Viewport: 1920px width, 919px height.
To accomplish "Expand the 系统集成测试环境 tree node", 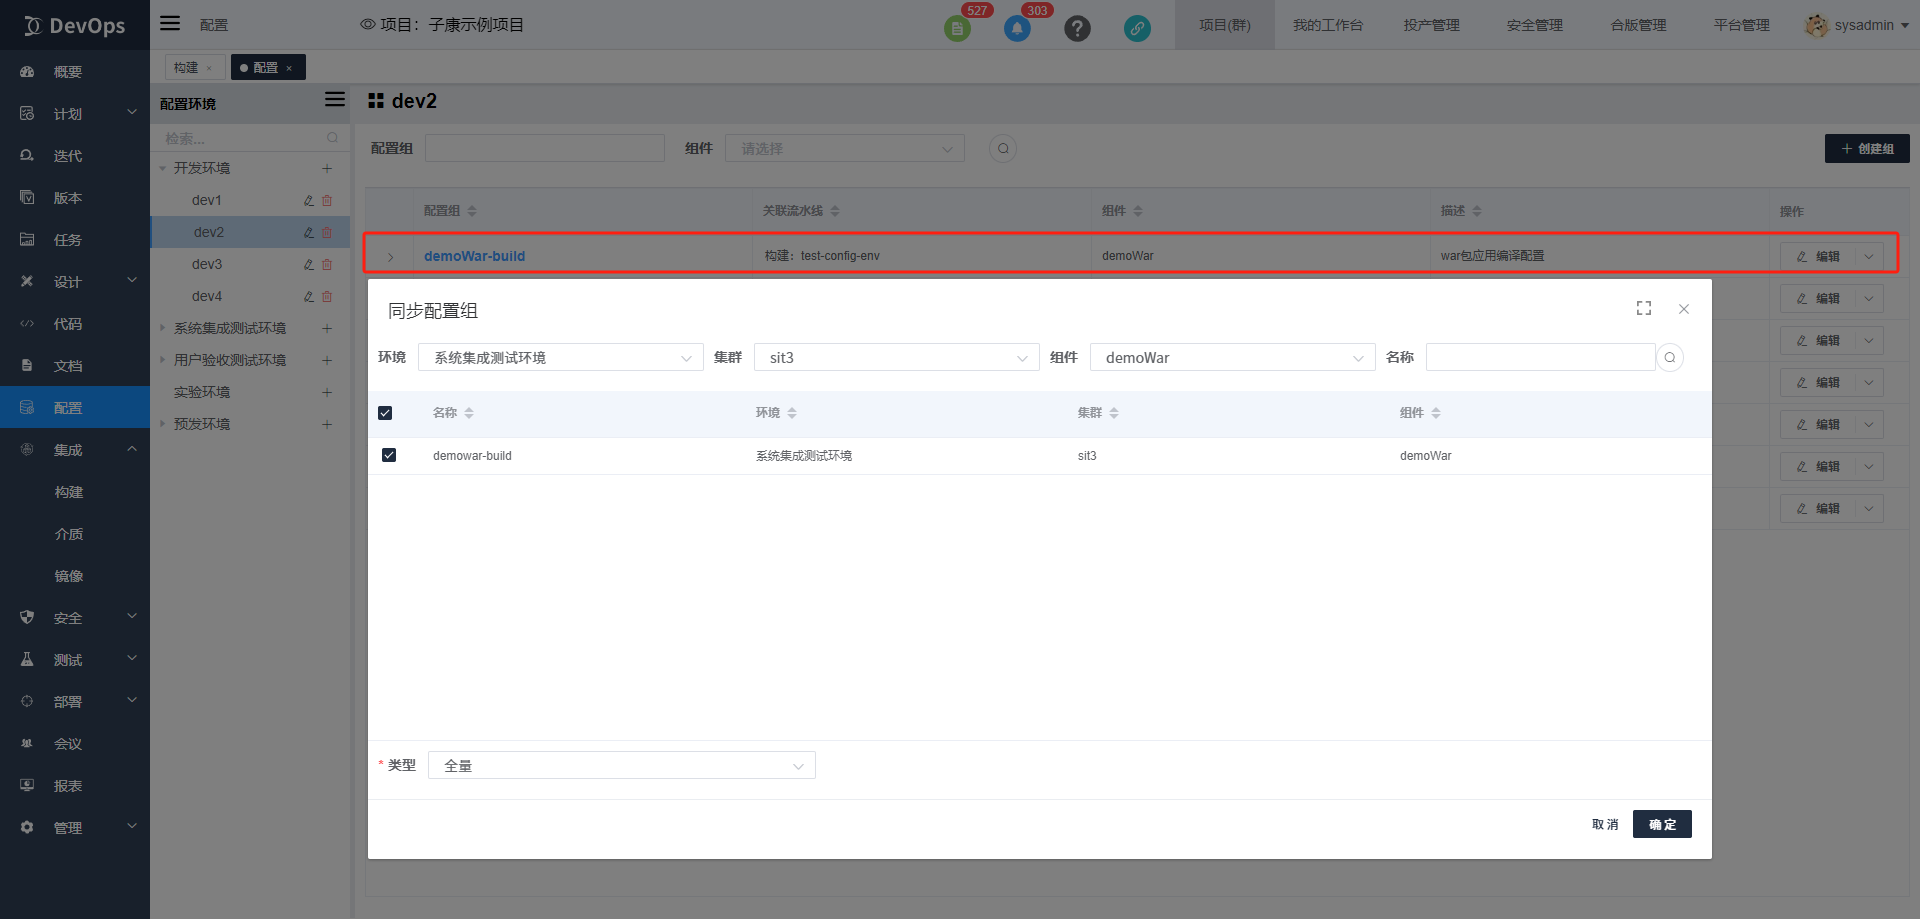I will click(x=163, y=328).
